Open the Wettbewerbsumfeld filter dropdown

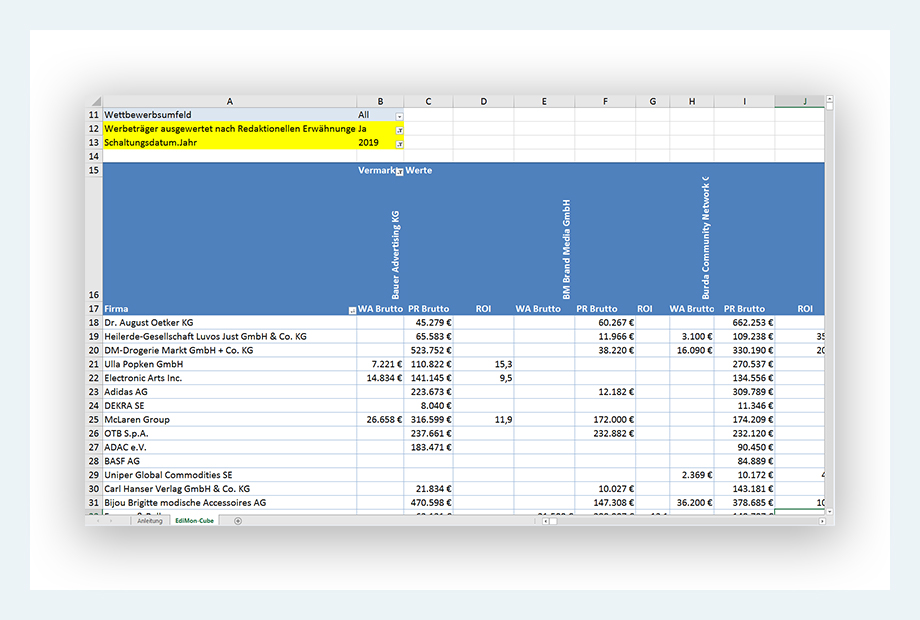(399, 116)
